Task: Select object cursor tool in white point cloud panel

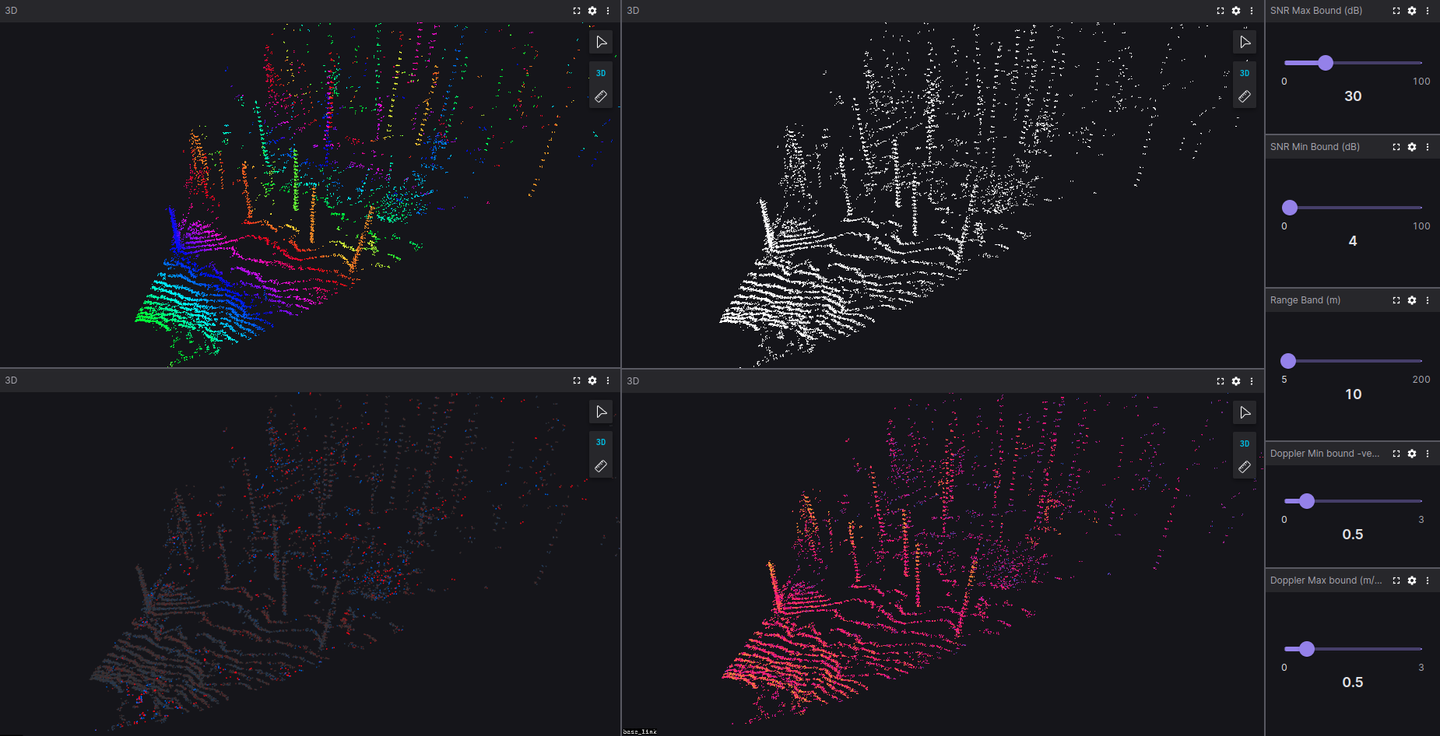Action: point(1244,42)
